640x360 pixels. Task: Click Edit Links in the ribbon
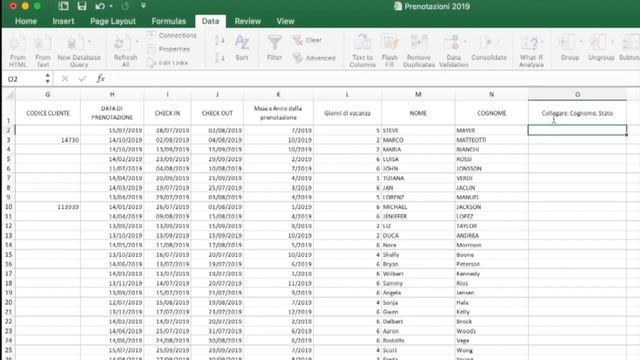[x=168, y=63]
